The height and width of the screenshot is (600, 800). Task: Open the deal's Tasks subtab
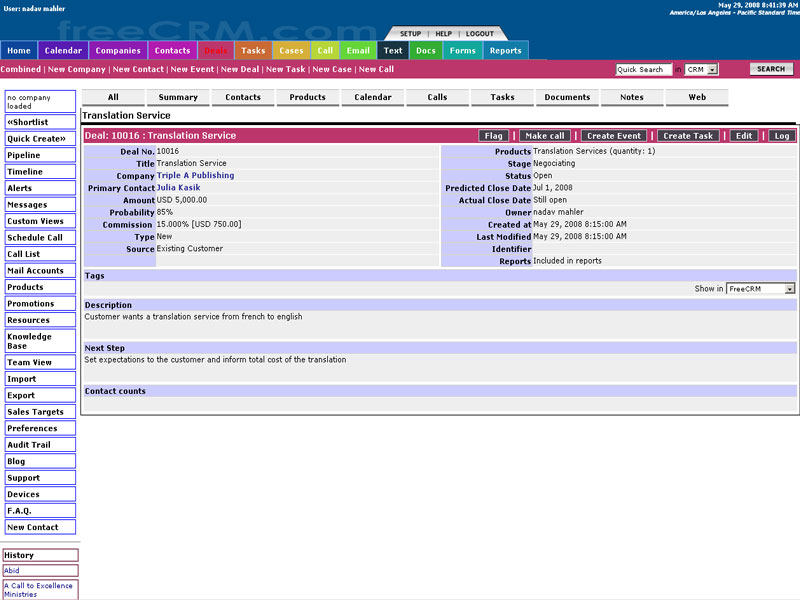click(x=503, y=97)
